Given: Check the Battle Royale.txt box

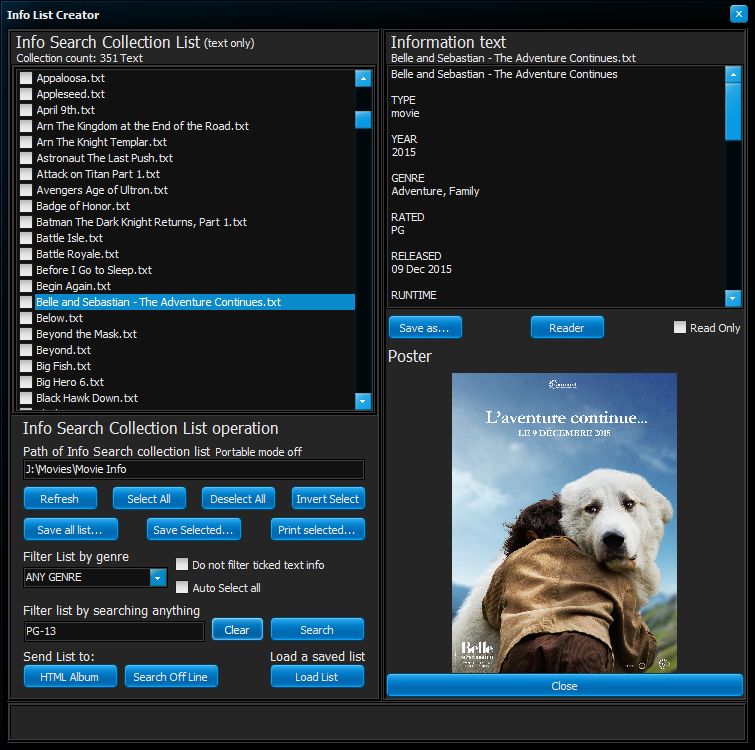Looking at the screenshot, I should coord(26,254).
